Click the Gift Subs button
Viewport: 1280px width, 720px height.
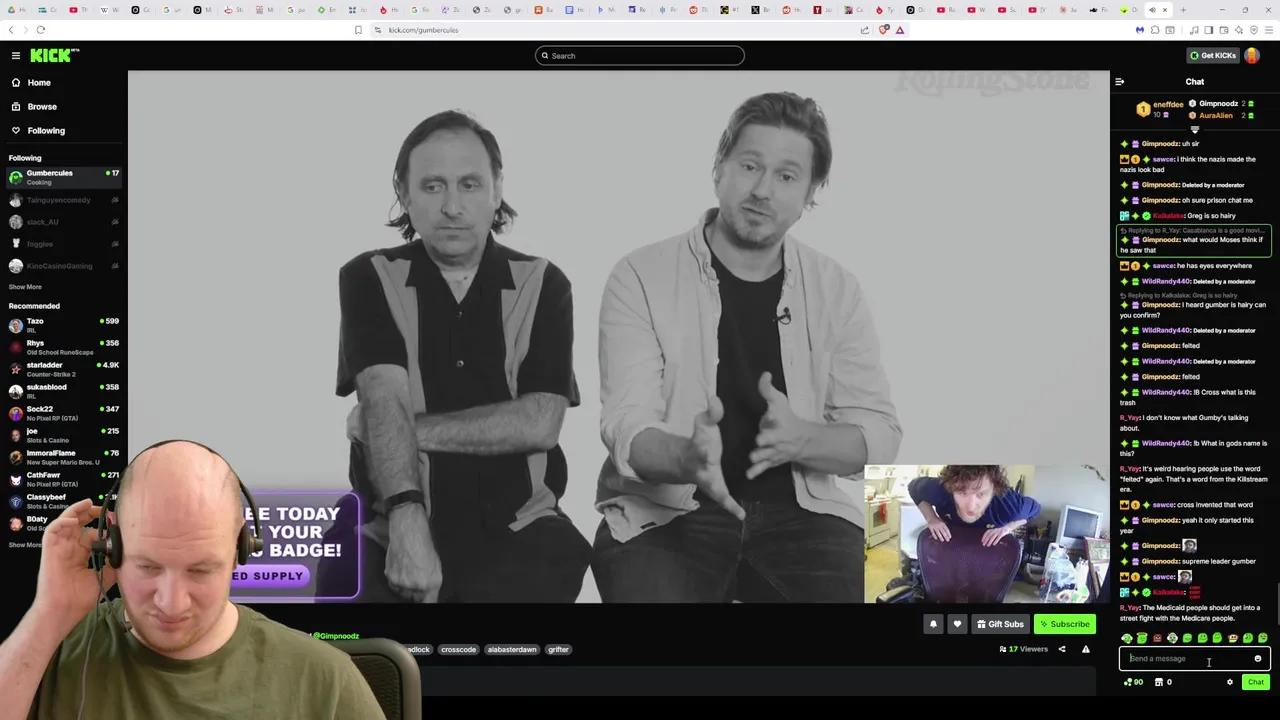tap(1000, 624)
